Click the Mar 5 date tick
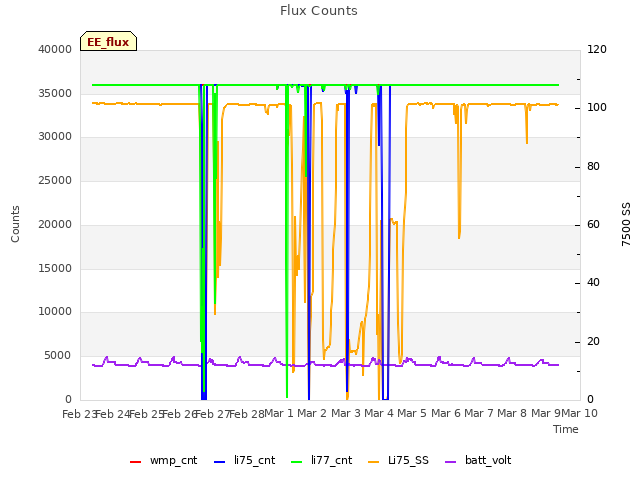The height and width of the screenshot is (480, 640). pos(412,413)
